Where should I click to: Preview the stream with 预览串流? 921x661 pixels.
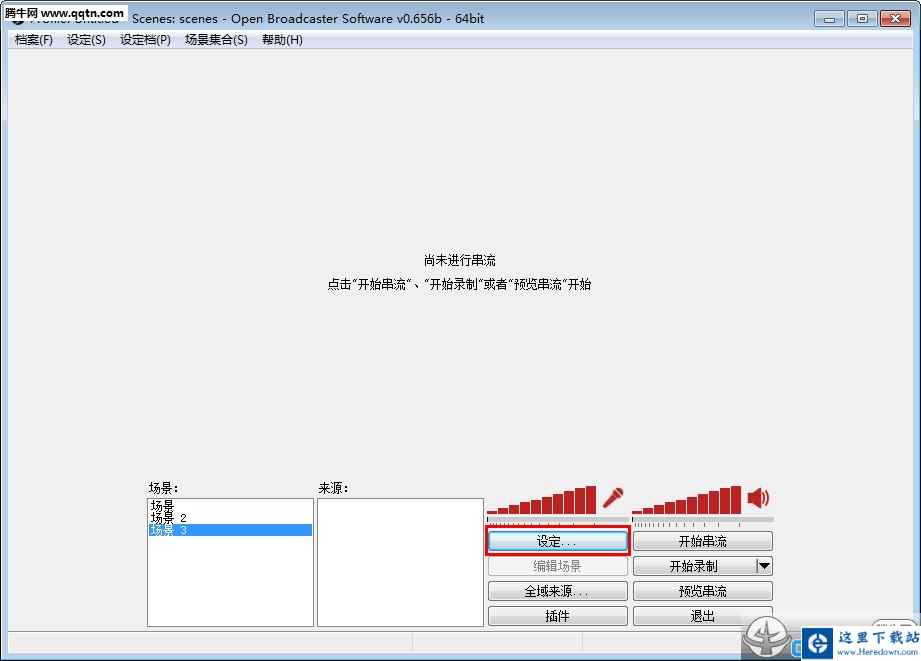[x=702, y=590]
